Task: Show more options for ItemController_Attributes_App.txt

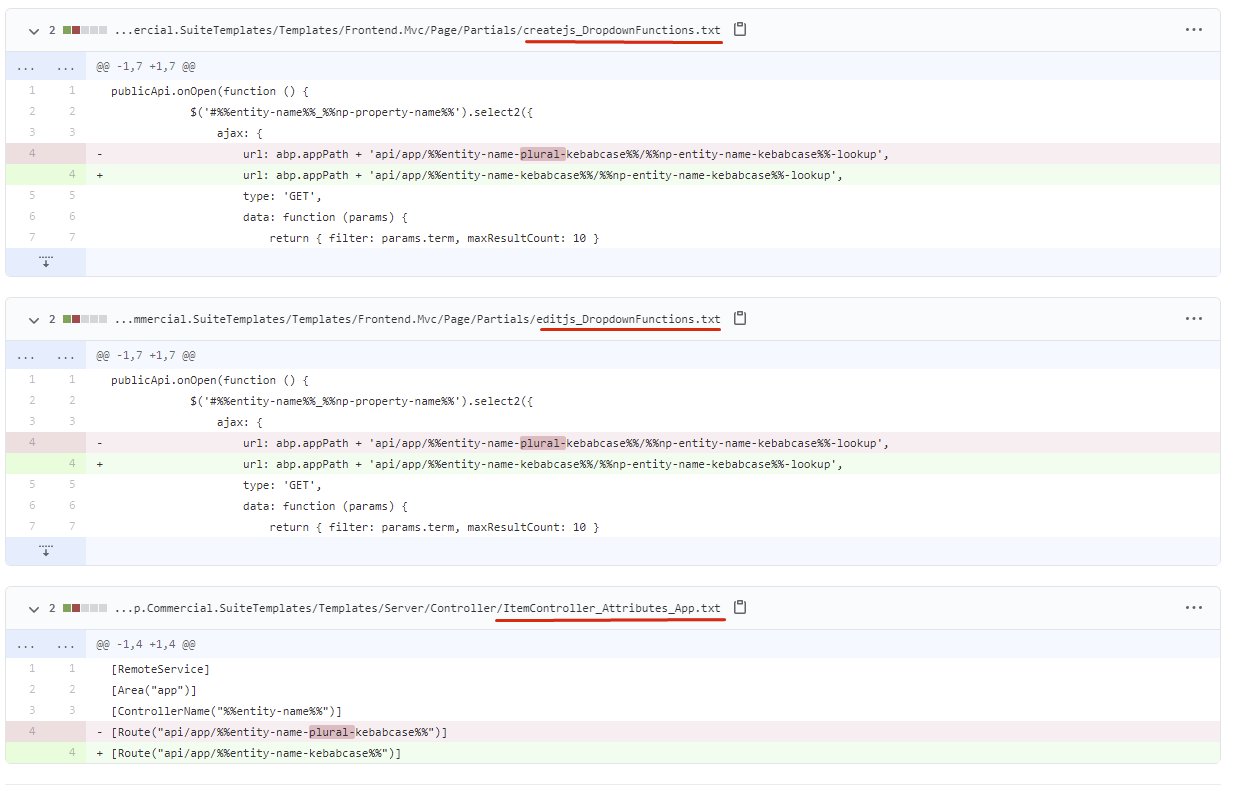Action: (x=1193, y=608)
